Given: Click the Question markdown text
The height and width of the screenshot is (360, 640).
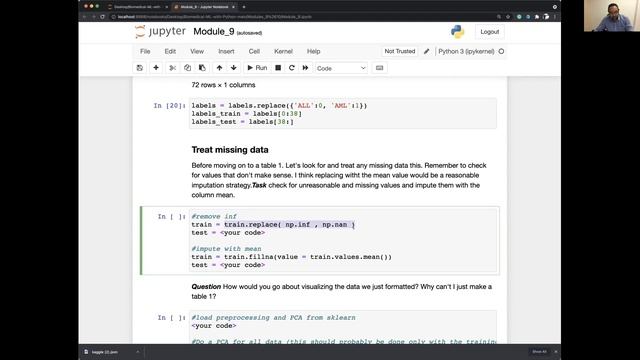Looking at the screenshot, I should pyautogui.click(x=342, y=291).
